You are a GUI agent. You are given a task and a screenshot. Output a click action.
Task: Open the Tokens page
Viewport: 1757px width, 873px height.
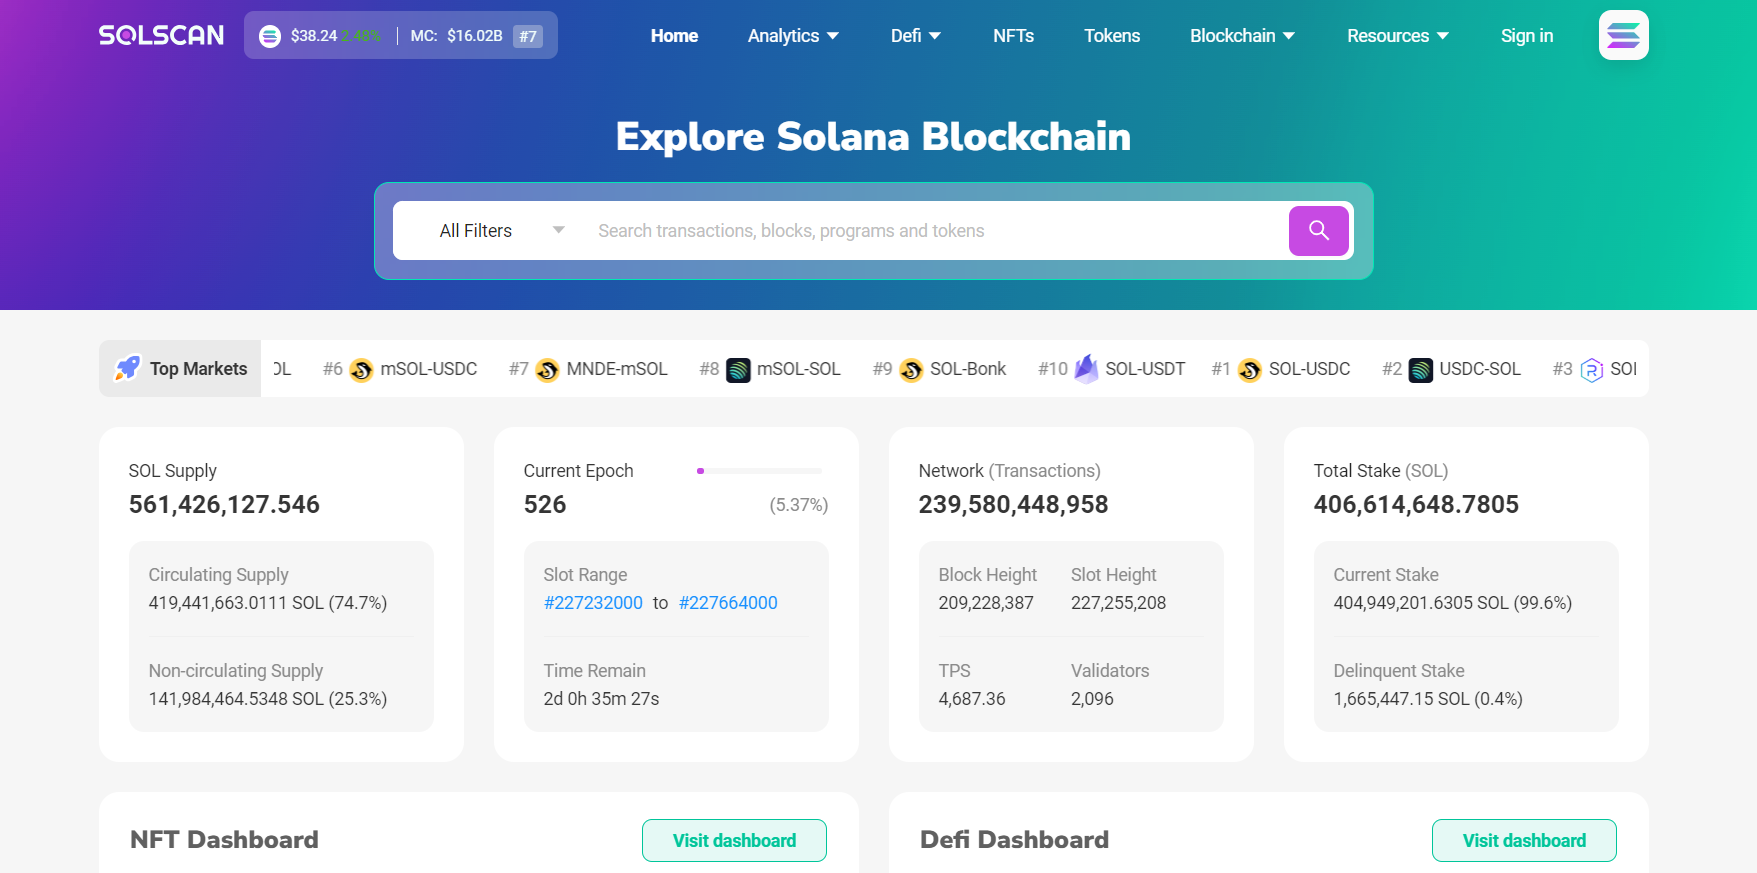pos(1112,36)
